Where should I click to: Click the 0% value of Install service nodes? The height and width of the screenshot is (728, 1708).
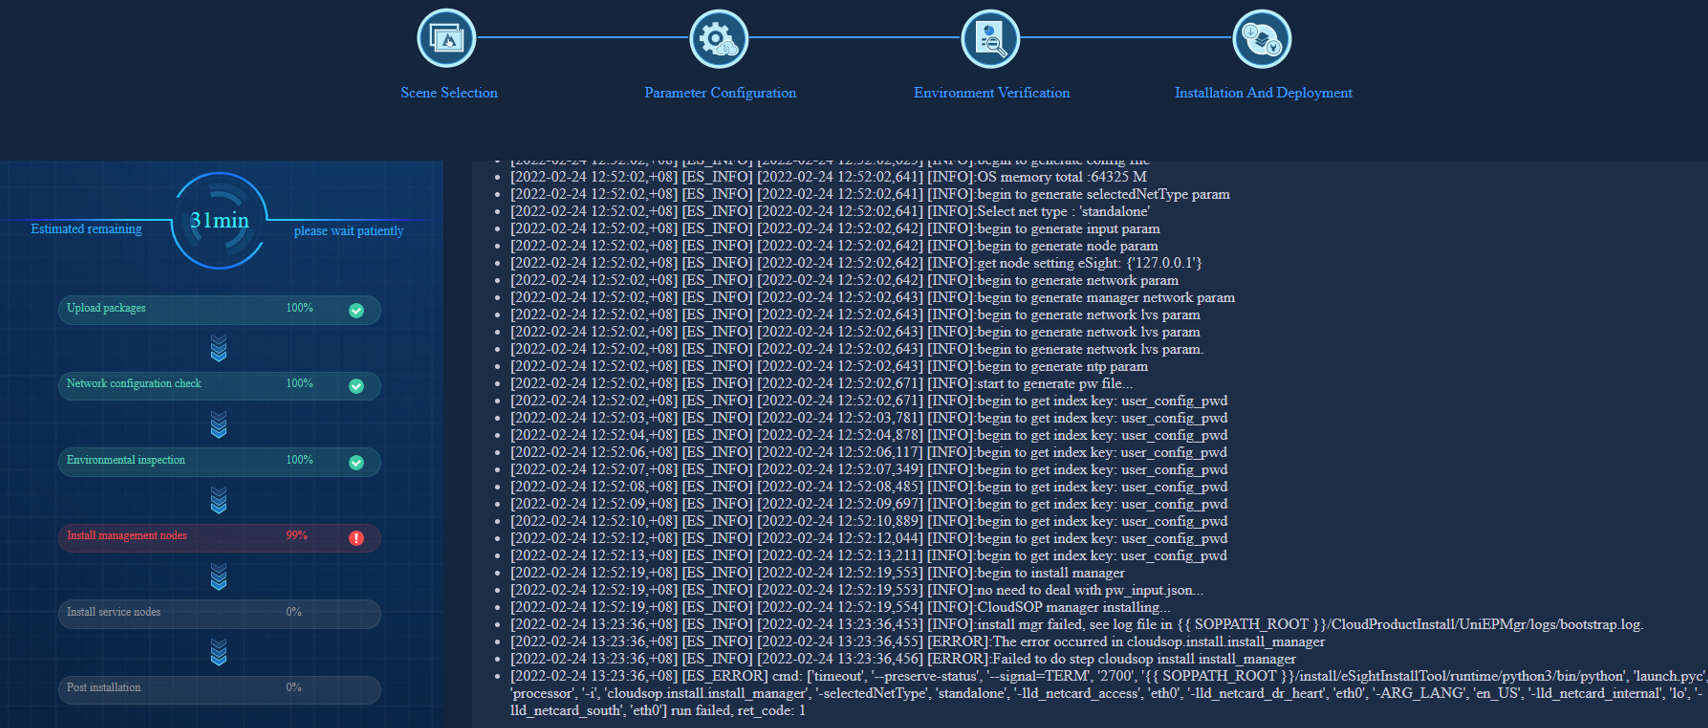[x=294, y=612]
